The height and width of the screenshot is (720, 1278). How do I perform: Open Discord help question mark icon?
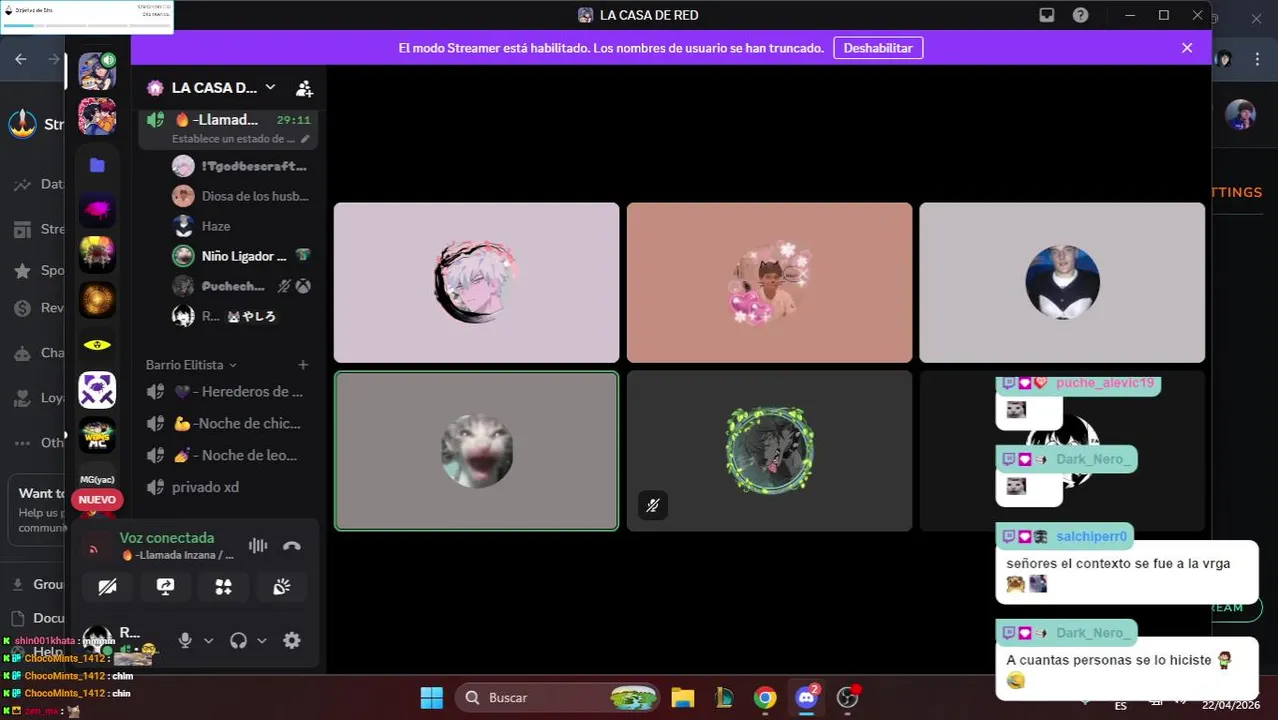[x=1080, y=15]
